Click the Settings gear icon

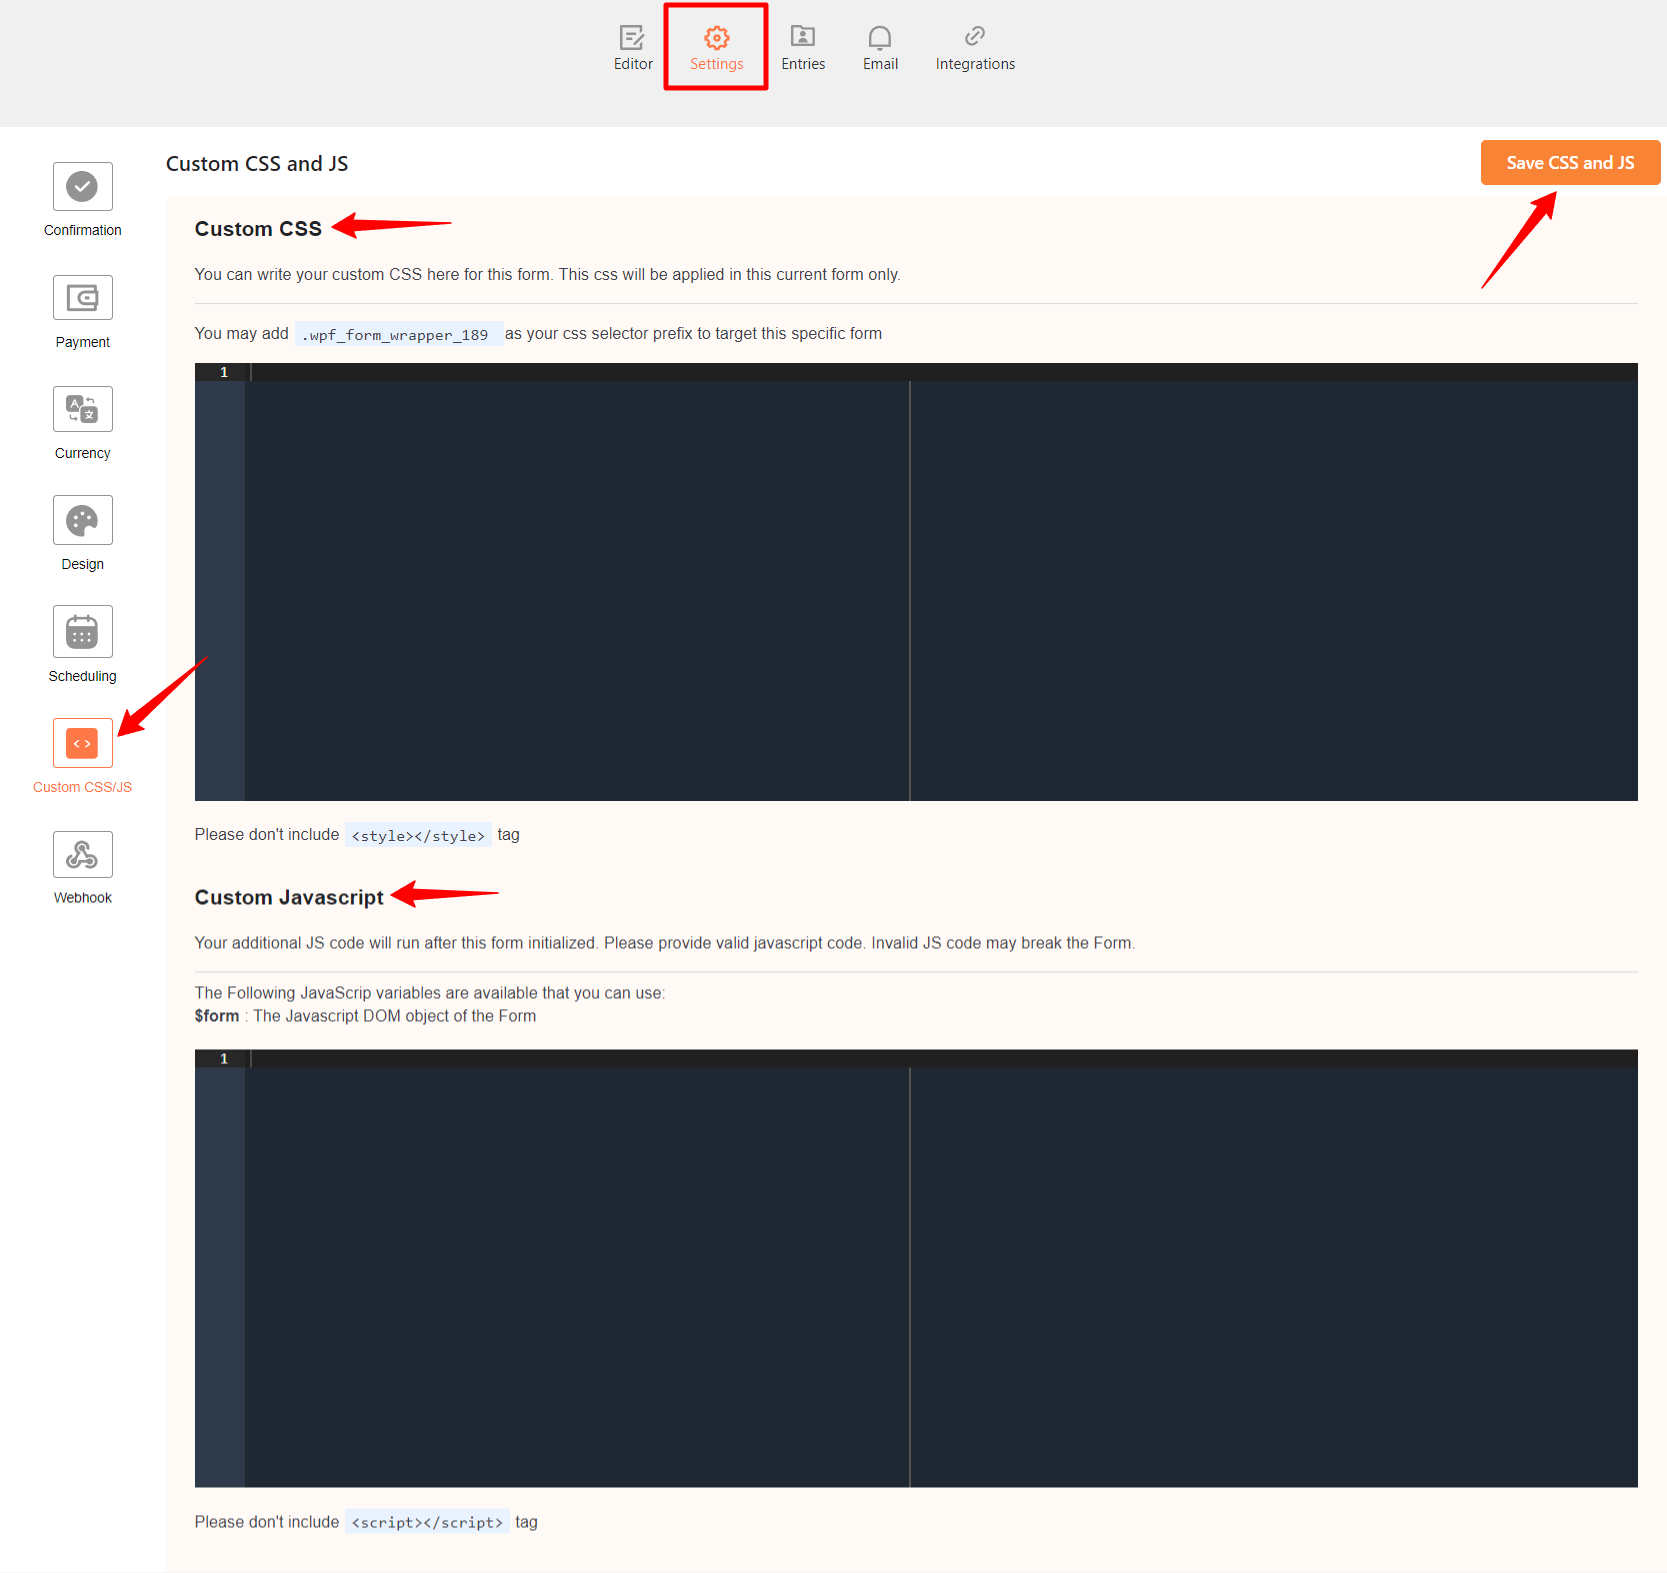716,38
